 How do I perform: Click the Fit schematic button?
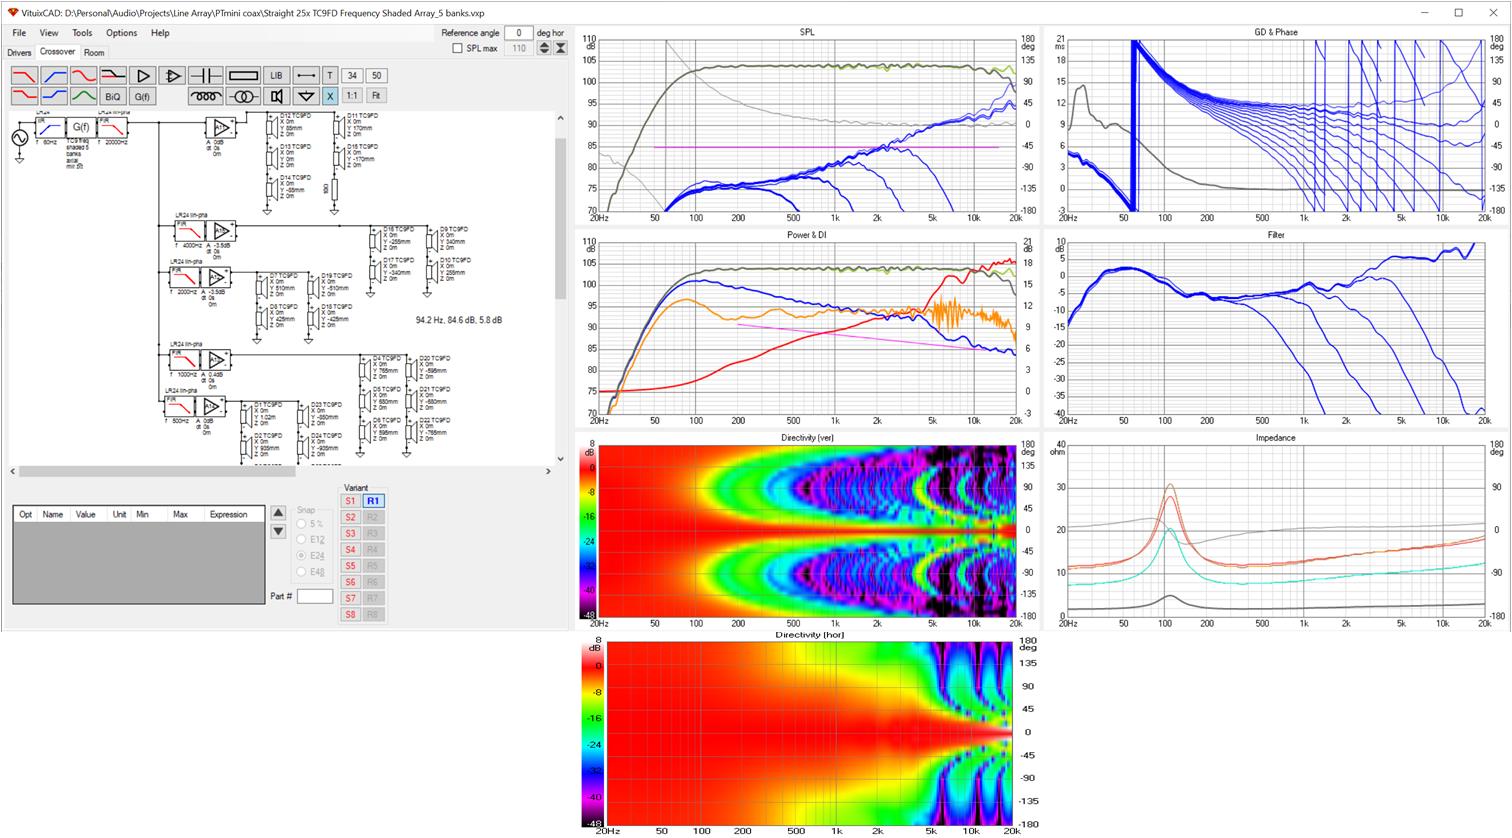(376, 96)
